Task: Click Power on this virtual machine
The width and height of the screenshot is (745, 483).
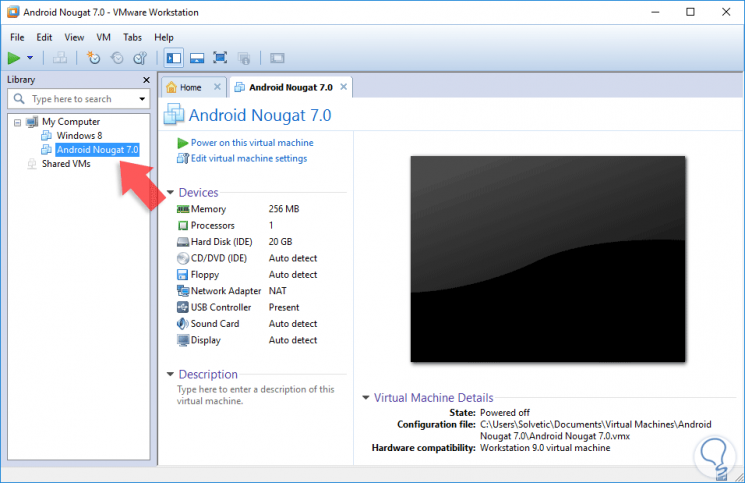Action: (252, 142)
